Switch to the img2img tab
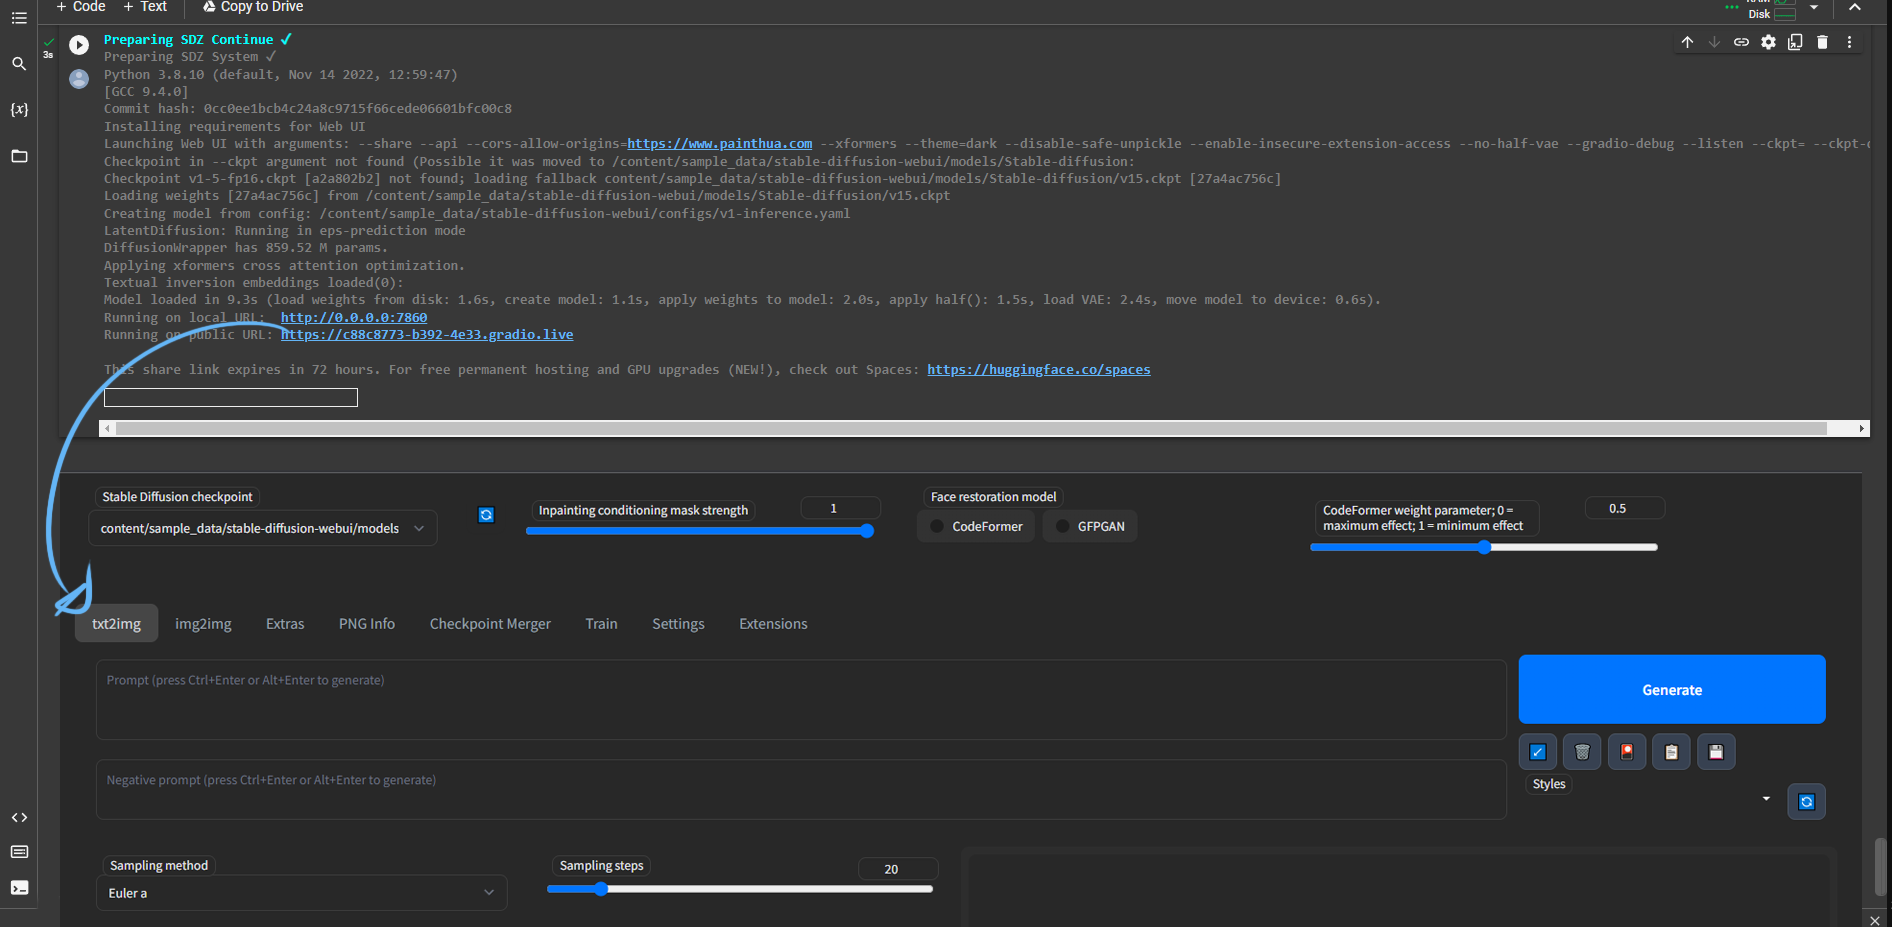This screenshot has height=927, width=1892. coord(203,623)
